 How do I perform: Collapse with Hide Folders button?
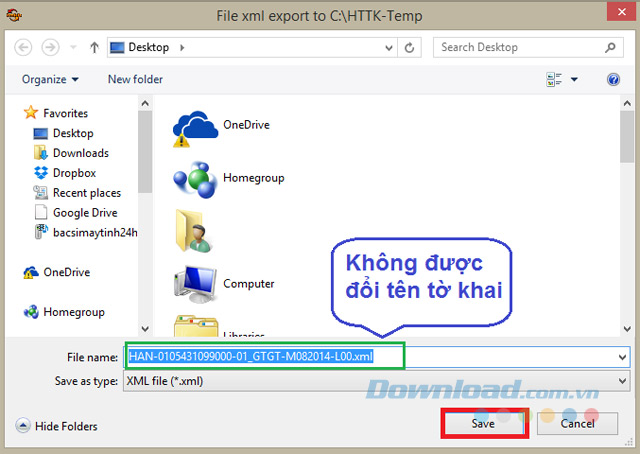tap(57, 426)
